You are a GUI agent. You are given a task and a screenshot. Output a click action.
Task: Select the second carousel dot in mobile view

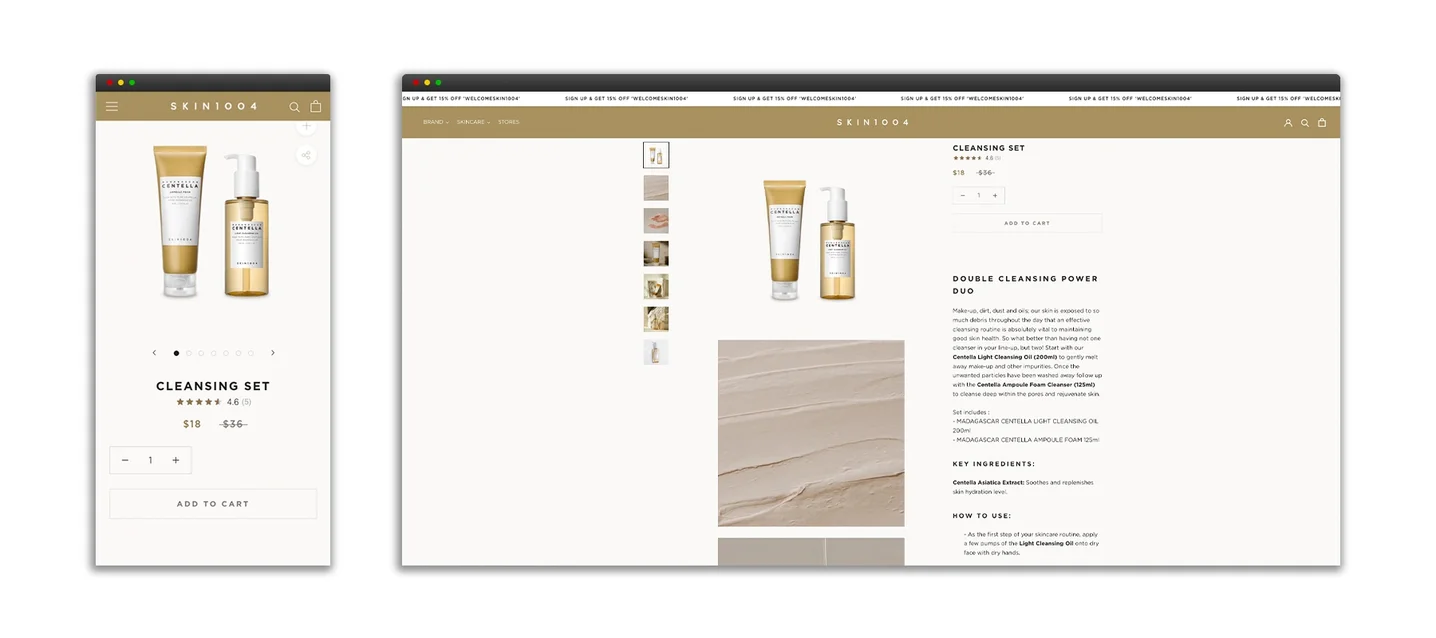coord(189,353)
